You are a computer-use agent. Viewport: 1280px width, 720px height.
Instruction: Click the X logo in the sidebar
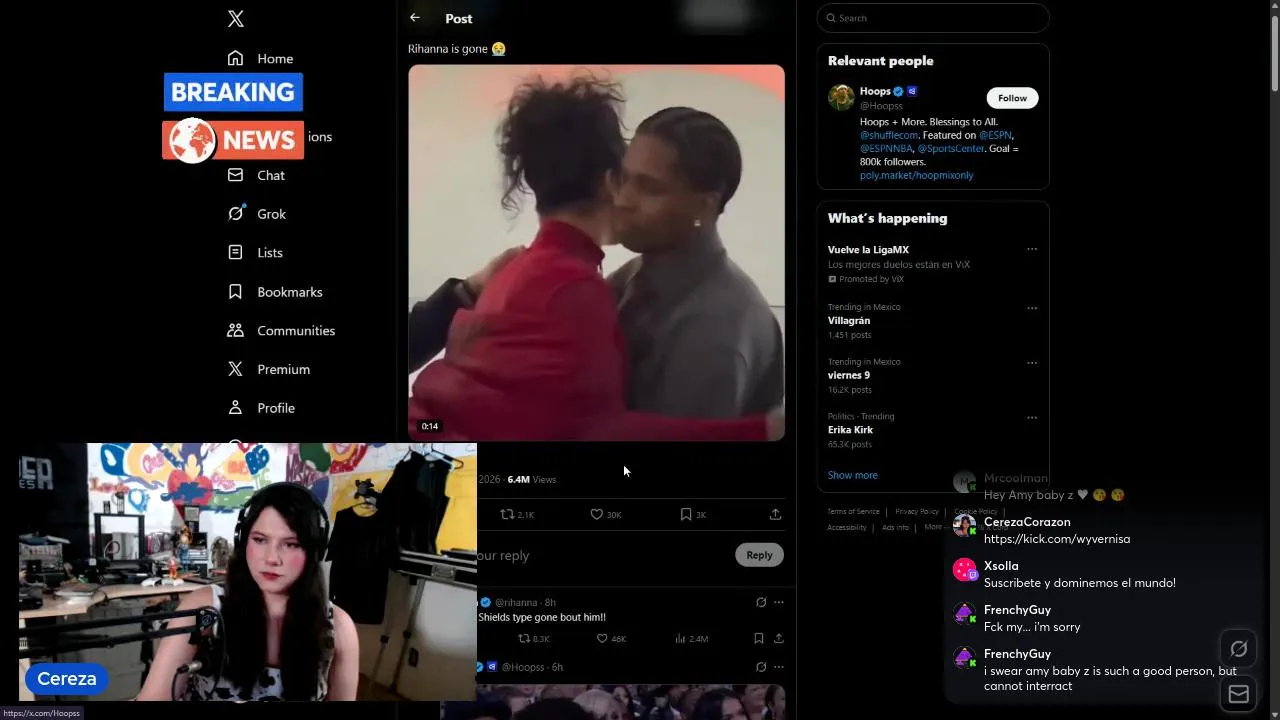(x=235, y=18)
